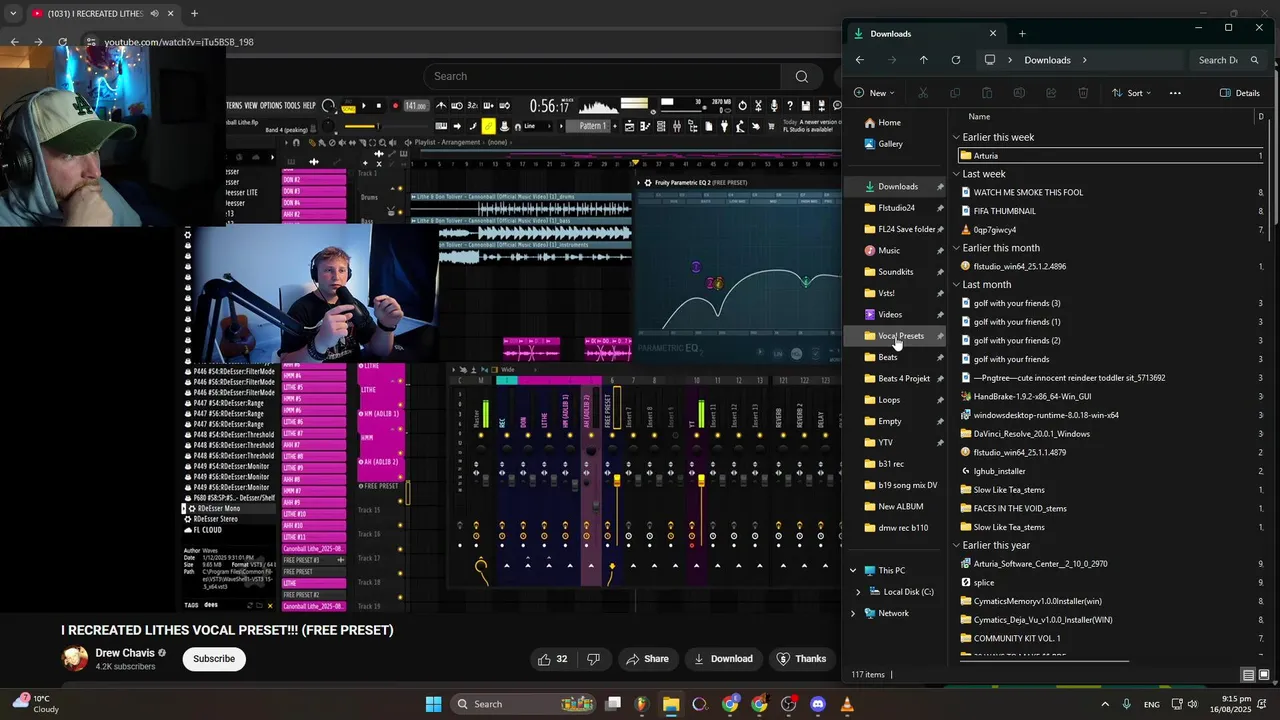This screenshot has width=1280, height=720.
Task: Open File Explorer from the taskbar
Action: [x=670, y=704]
